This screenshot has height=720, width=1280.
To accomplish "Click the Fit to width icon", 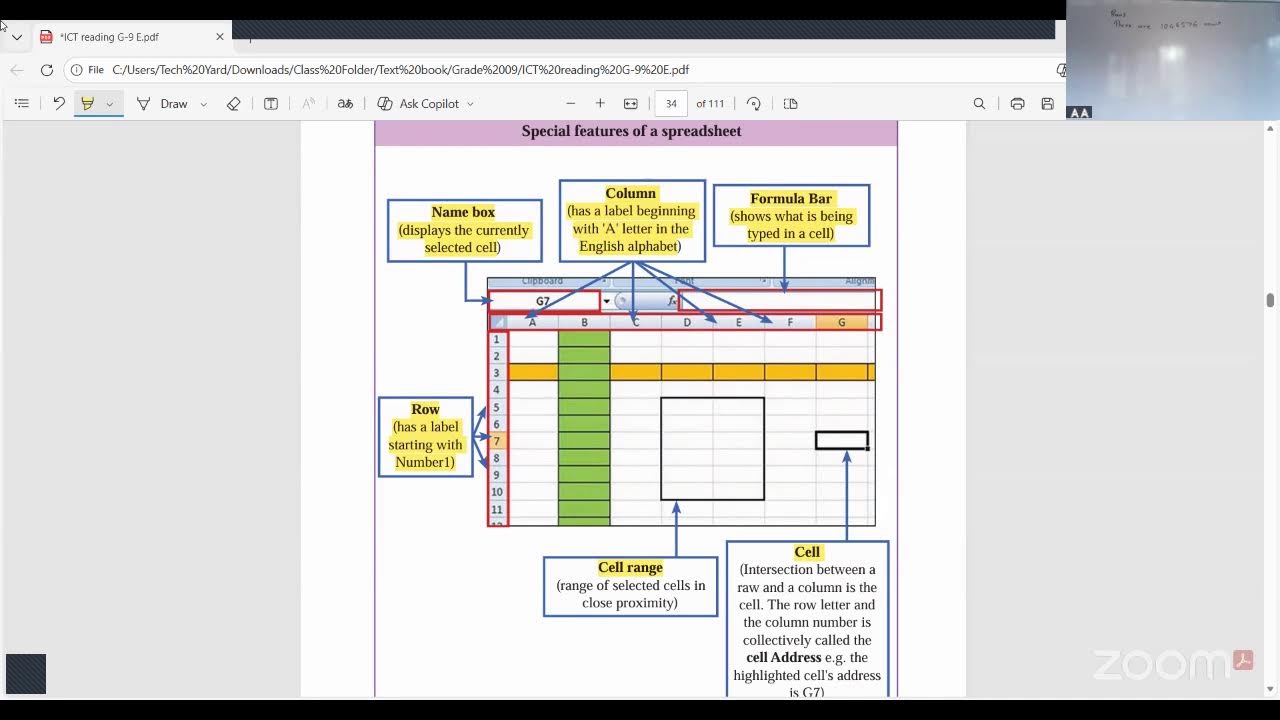I will click(x=631, y=103).
